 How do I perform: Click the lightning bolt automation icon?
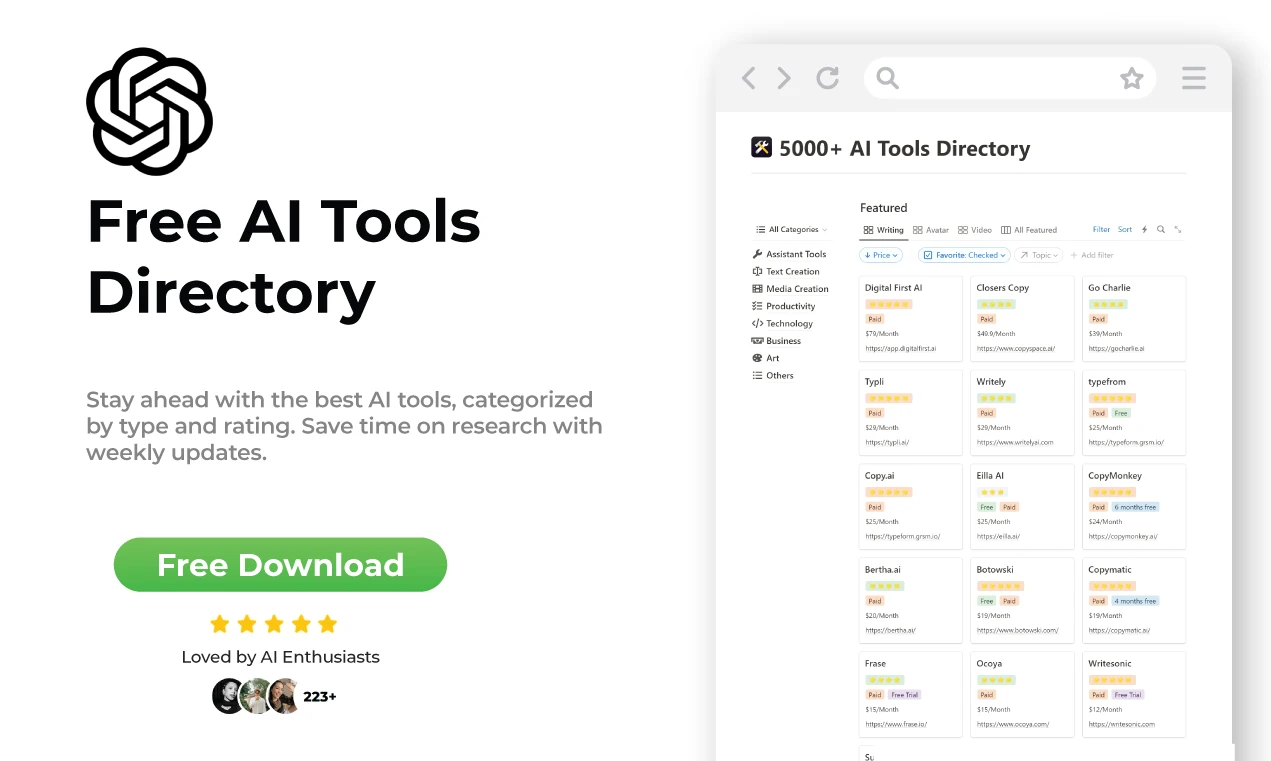(1145, 229)
